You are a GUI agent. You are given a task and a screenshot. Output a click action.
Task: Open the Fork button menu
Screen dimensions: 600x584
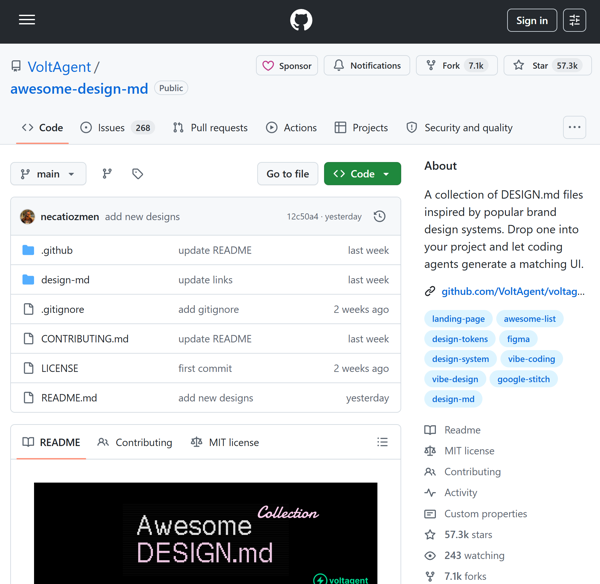pyautogui.click(x=455, y=66)
